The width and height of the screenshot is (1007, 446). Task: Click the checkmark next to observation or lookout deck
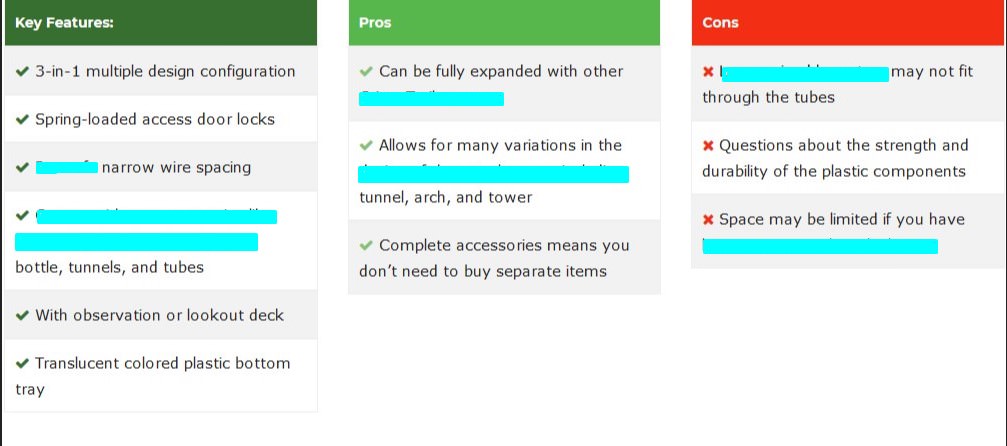tap(22, 316)
